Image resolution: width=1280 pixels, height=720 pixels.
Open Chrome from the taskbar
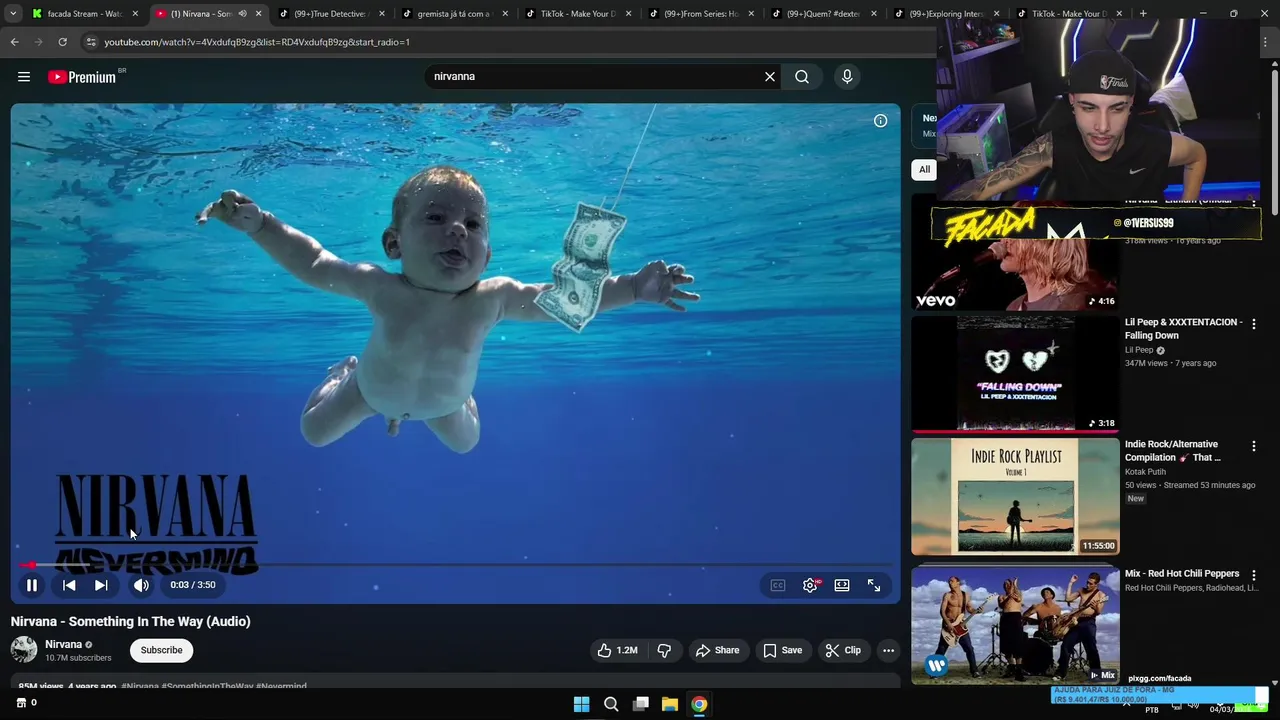click(x=699, y=704)
